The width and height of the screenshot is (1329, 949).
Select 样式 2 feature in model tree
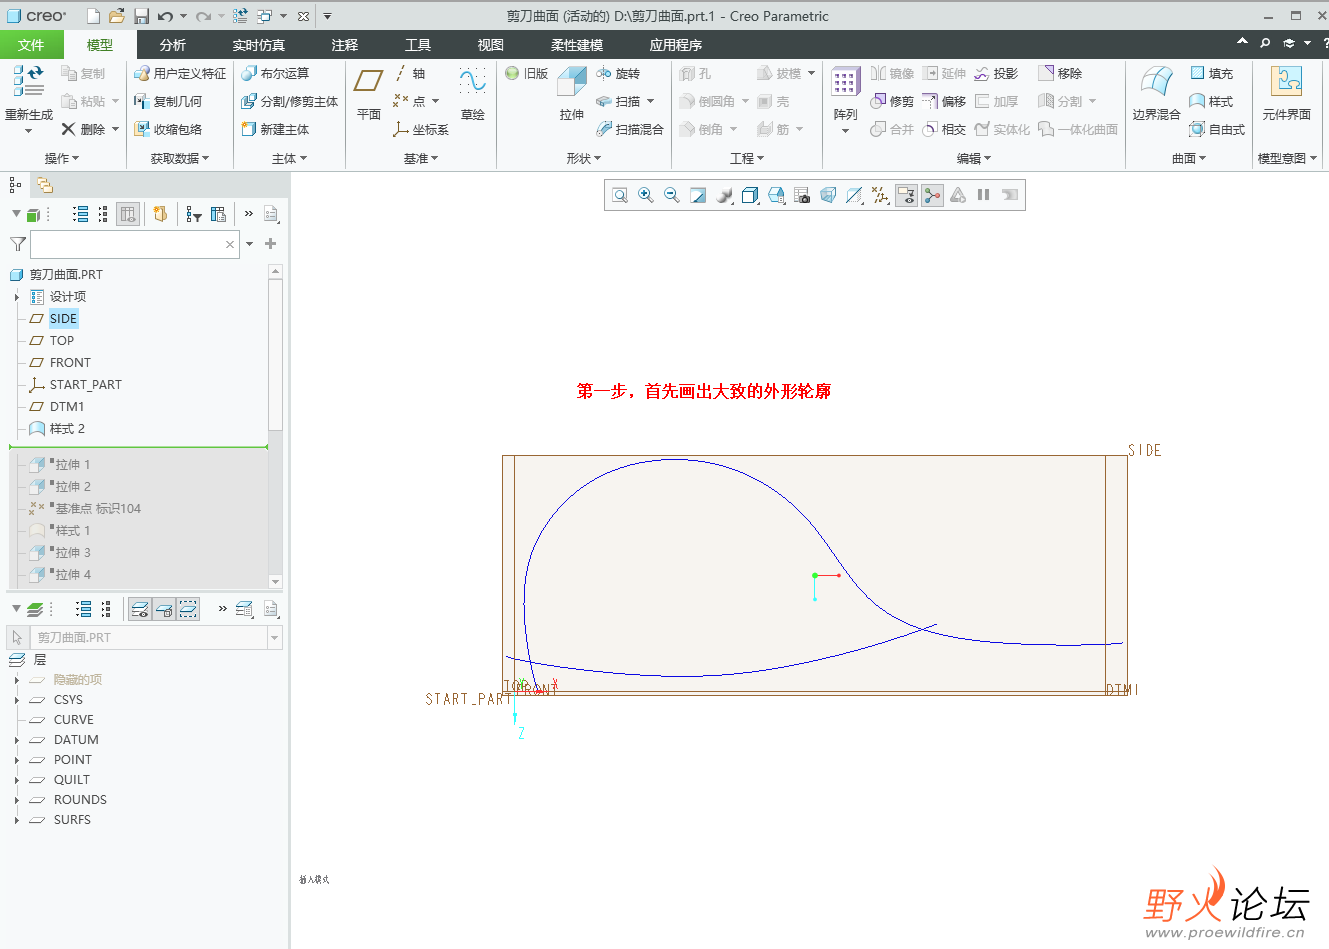[67, 429]
